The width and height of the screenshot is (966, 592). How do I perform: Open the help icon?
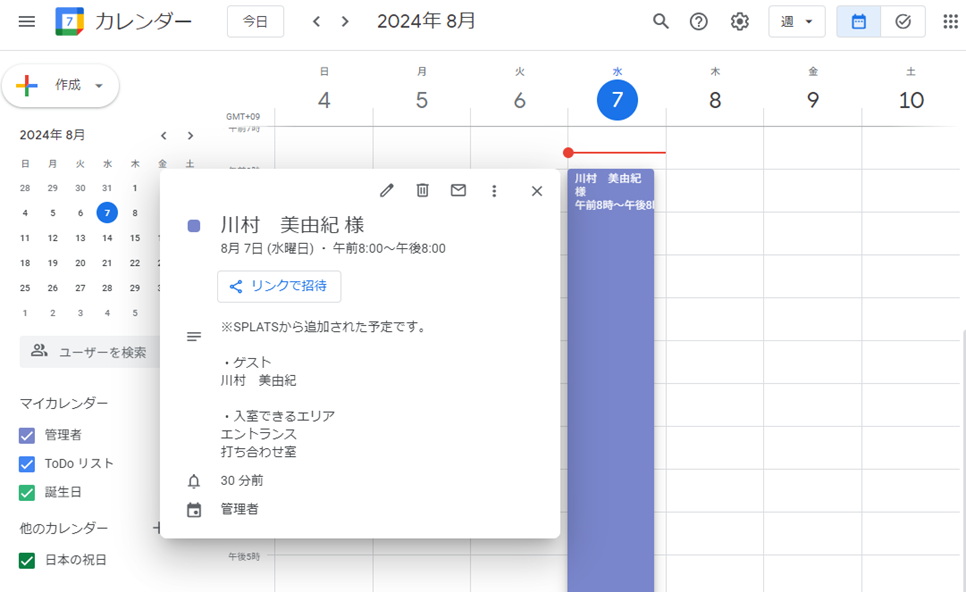click(x=699, y=20)
